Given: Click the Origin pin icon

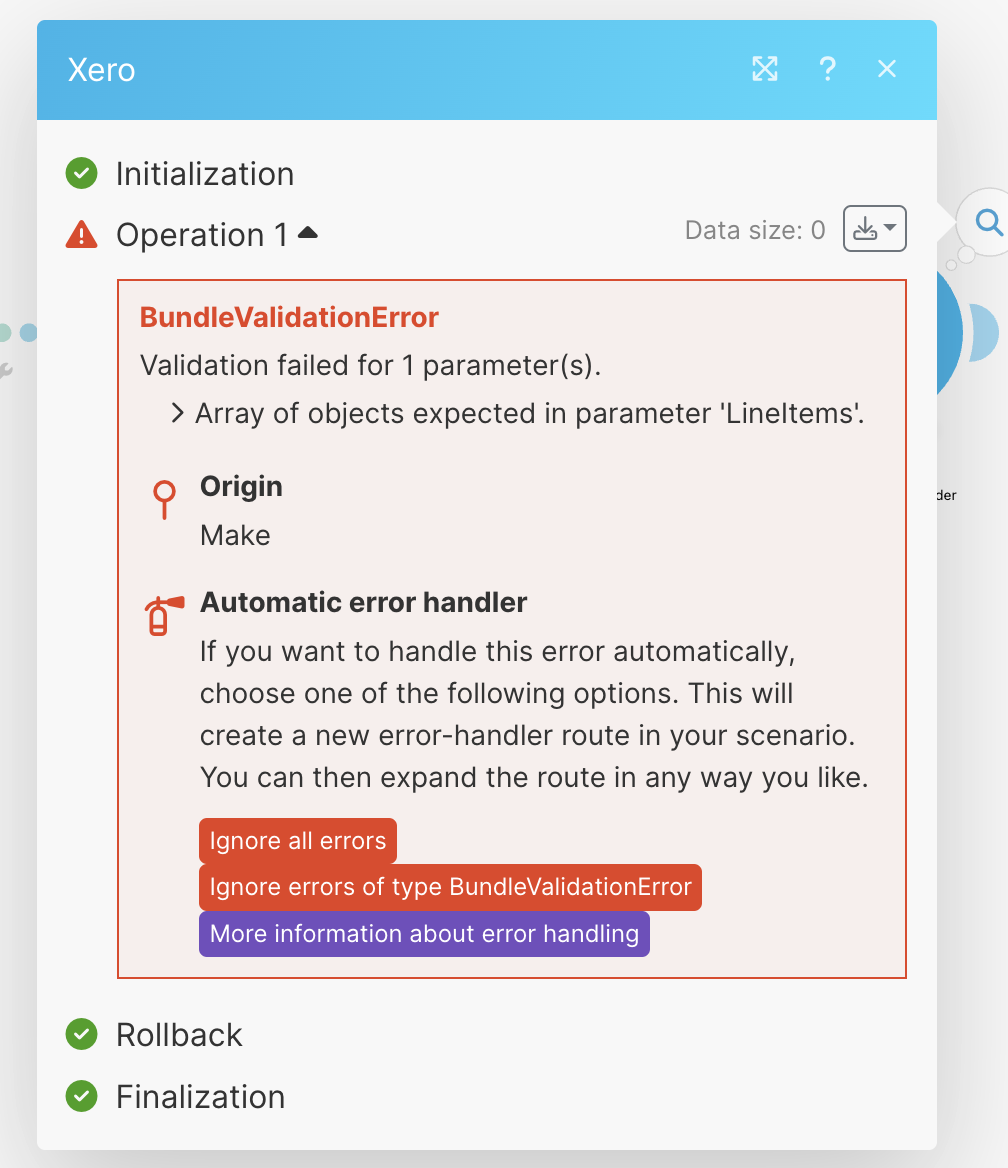Looking at the screenshot, I should 164,499.
